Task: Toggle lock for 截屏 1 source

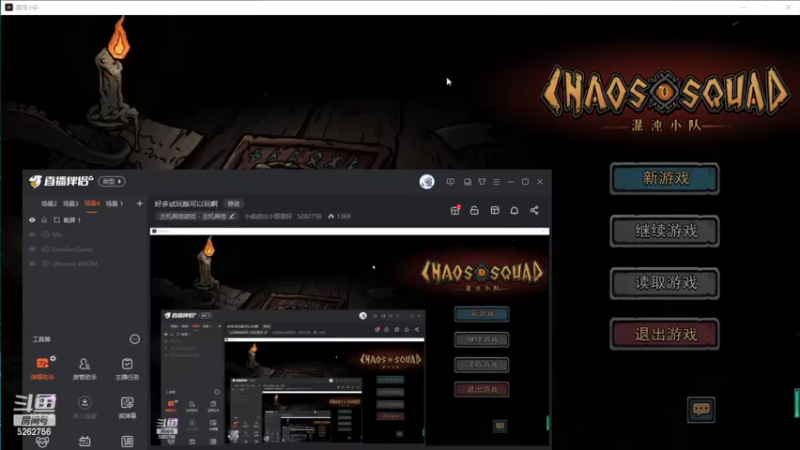Action: point(44,220)
